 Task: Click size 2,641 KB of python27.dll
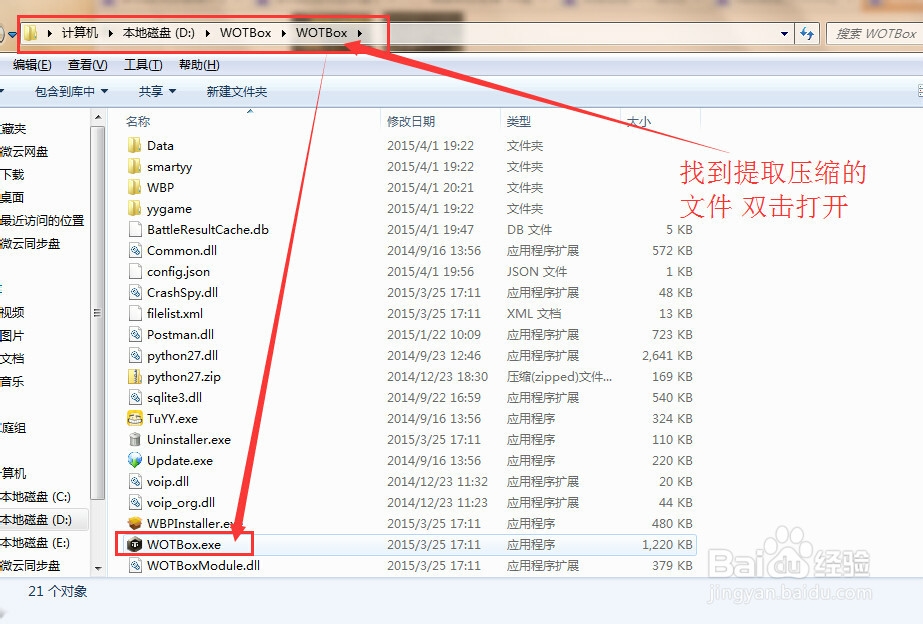click(x=667, y=356)
